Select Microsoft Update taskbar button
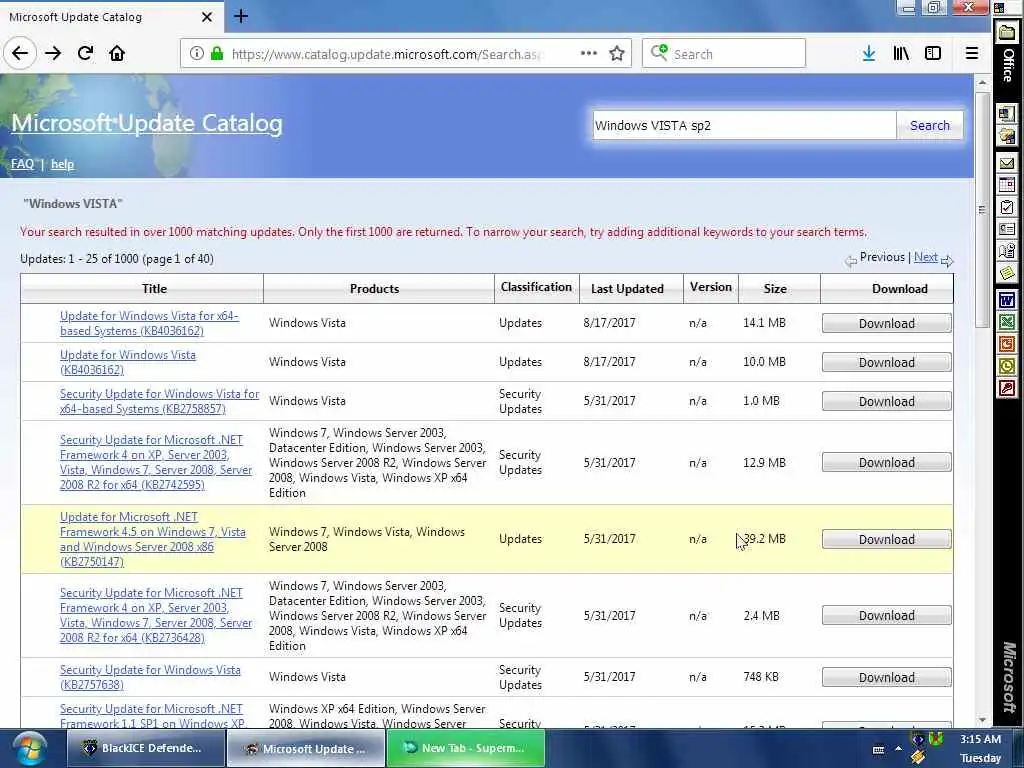Image resolution: width=1024 pixels, height=768 pixels. click(305, 748)
